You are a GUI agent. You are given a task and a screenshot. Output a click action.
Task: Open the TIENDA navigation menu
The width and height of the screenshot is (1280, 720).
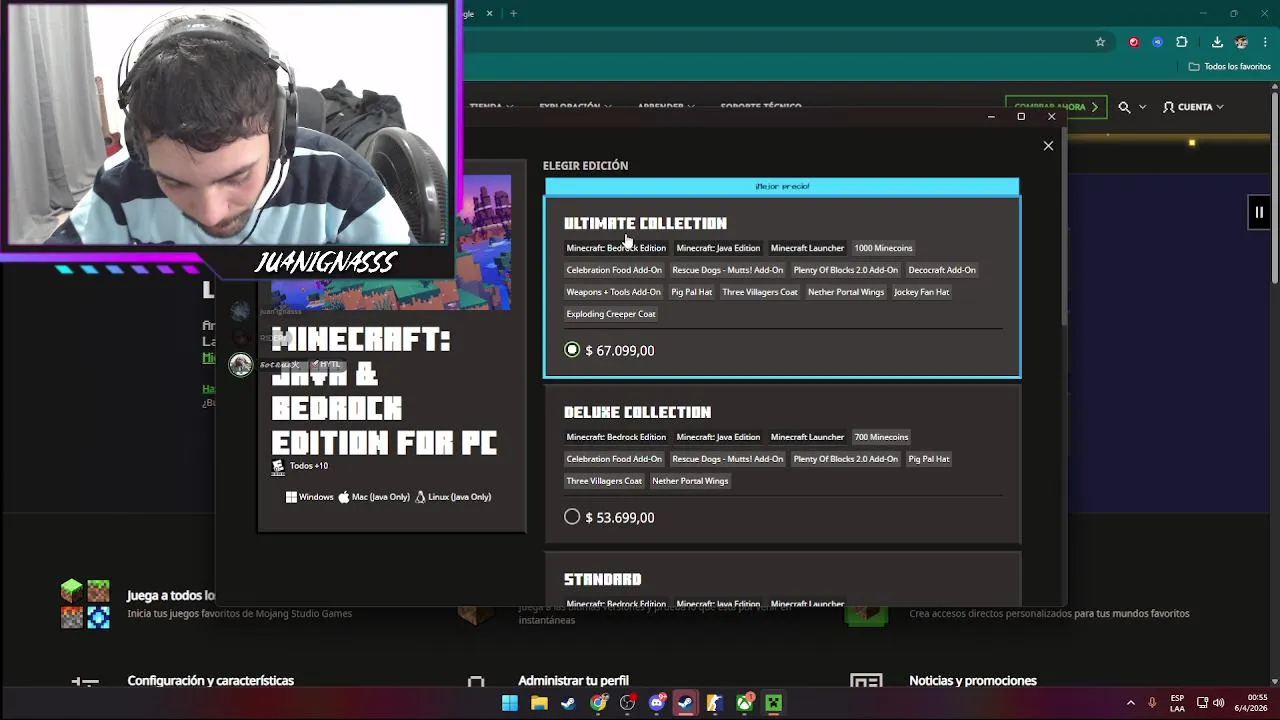(x=491, y=107)
